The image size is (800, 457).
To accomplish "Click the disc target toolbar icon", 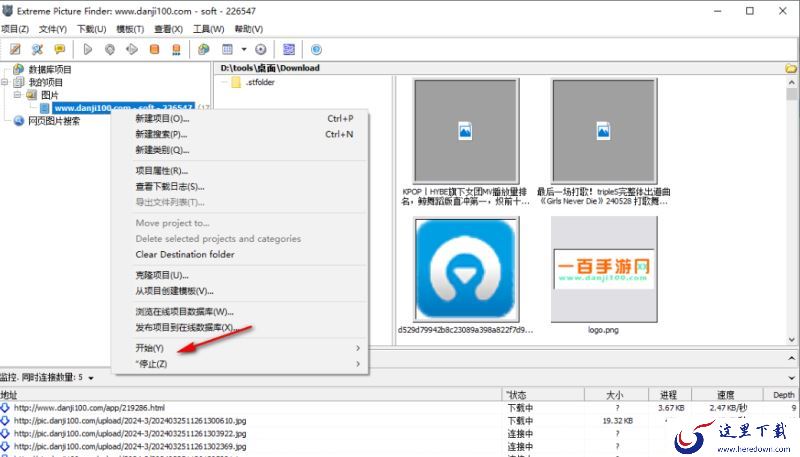I will 261,49.
